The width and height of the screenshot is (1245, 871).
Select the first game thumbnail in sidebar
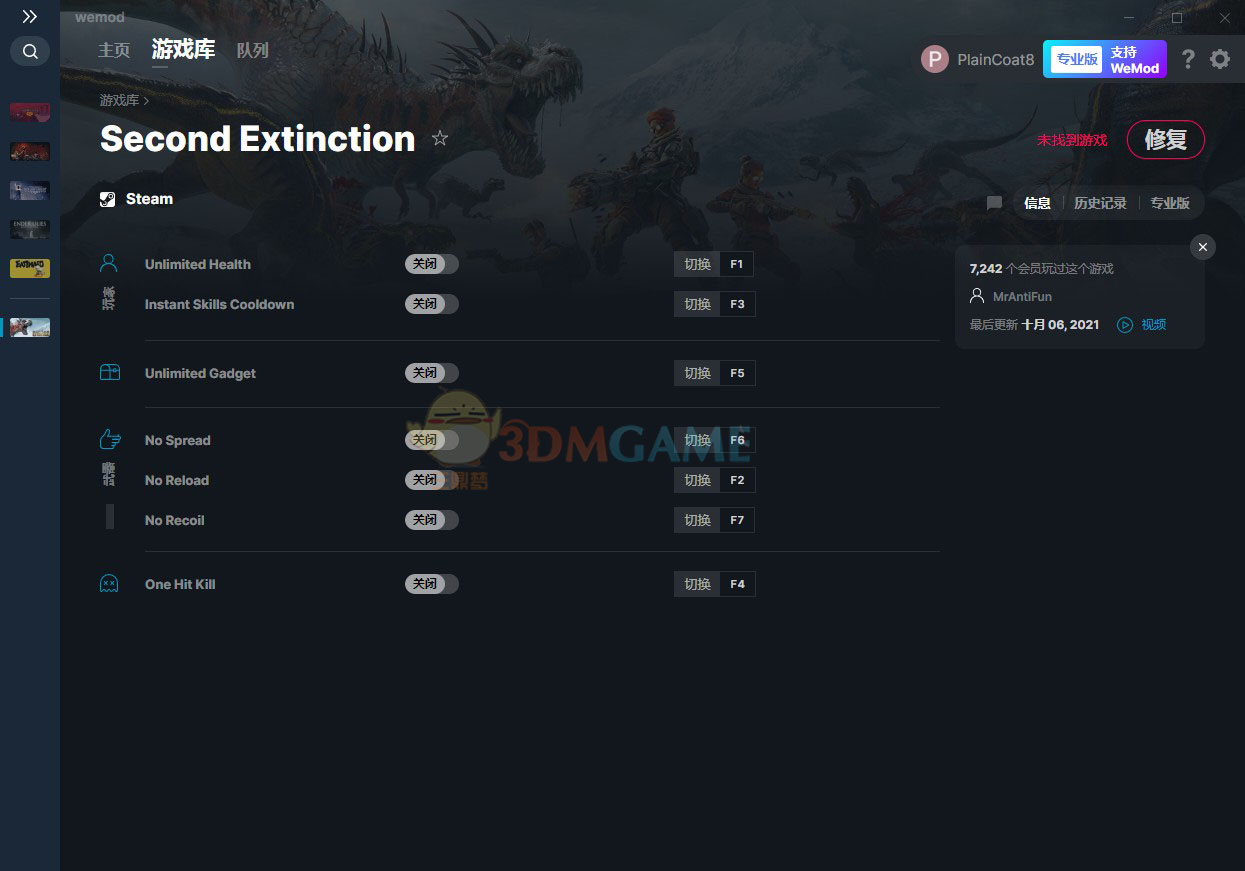pos(30,112)
